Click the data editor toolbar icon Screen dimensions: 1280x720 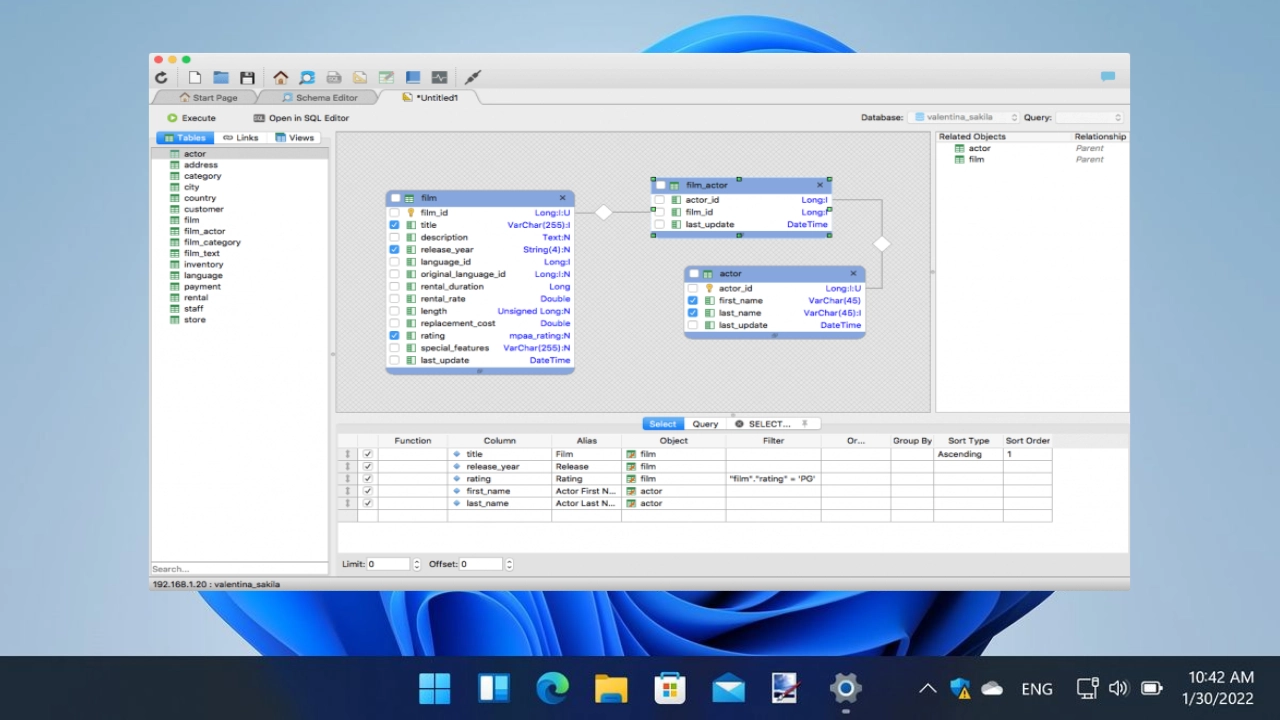coord(386,78)
